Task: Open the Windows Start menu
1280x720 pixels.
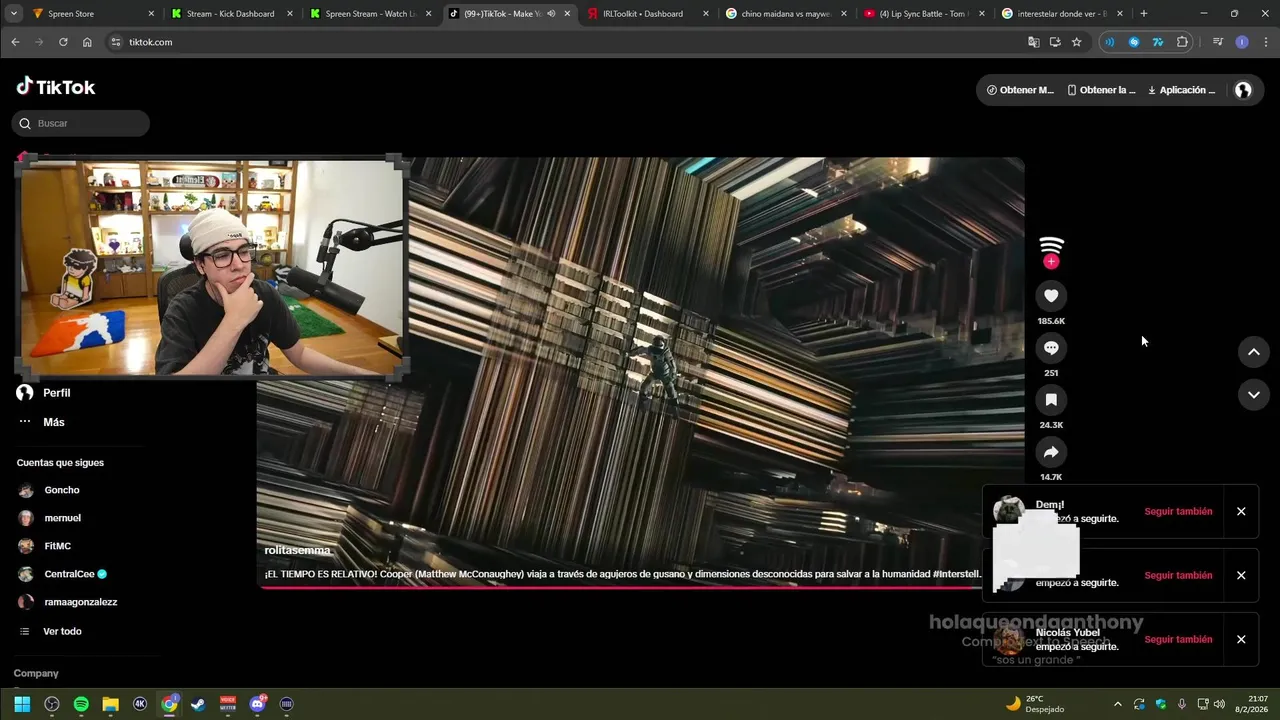Action: click(x=22, y=704)
